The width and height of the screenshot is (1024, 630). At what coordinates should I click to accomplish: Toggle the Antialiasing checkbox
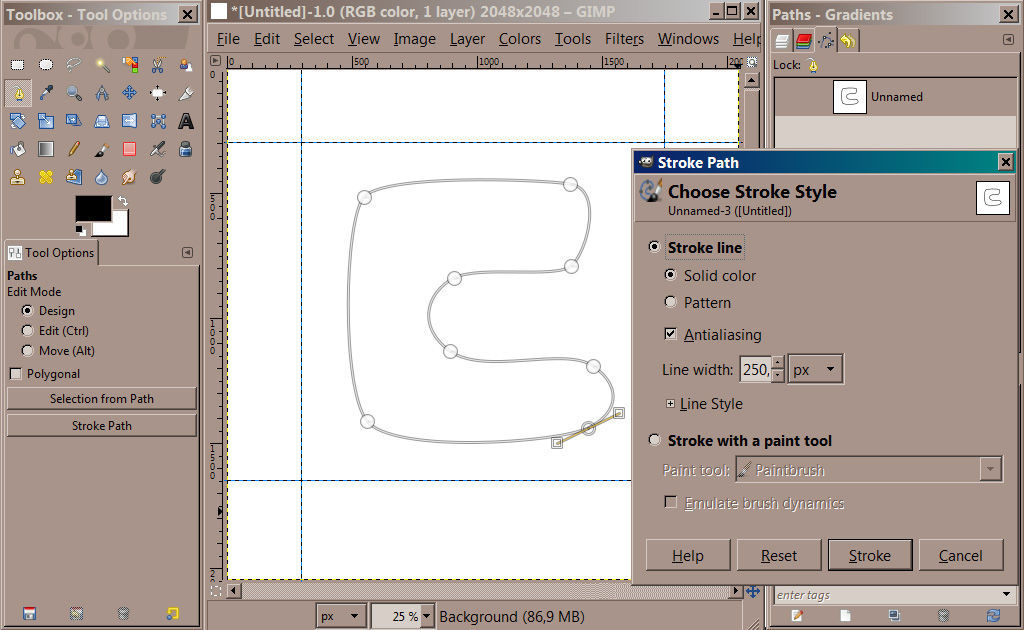coord(670,334)
